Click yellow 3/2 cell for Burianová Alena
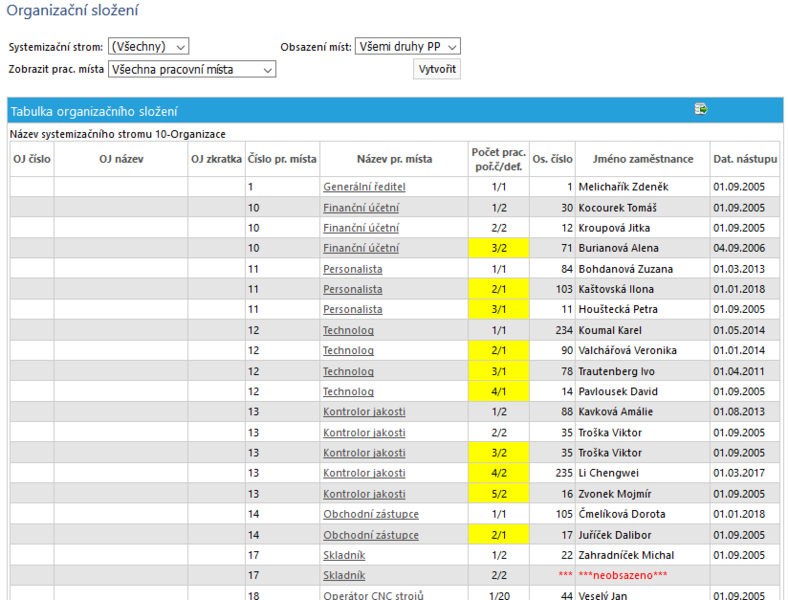The image size is (788, 600). 499,248
